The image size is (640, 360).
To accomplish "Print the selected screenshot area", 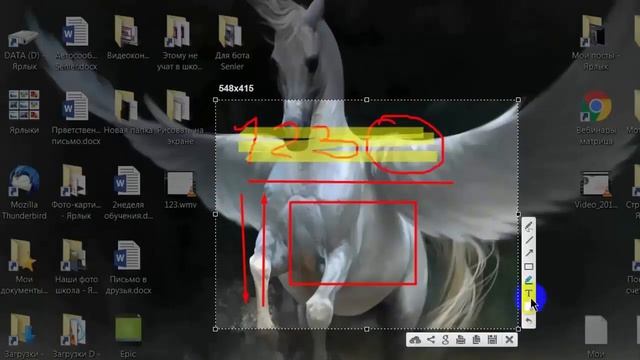I will point(461,340).
